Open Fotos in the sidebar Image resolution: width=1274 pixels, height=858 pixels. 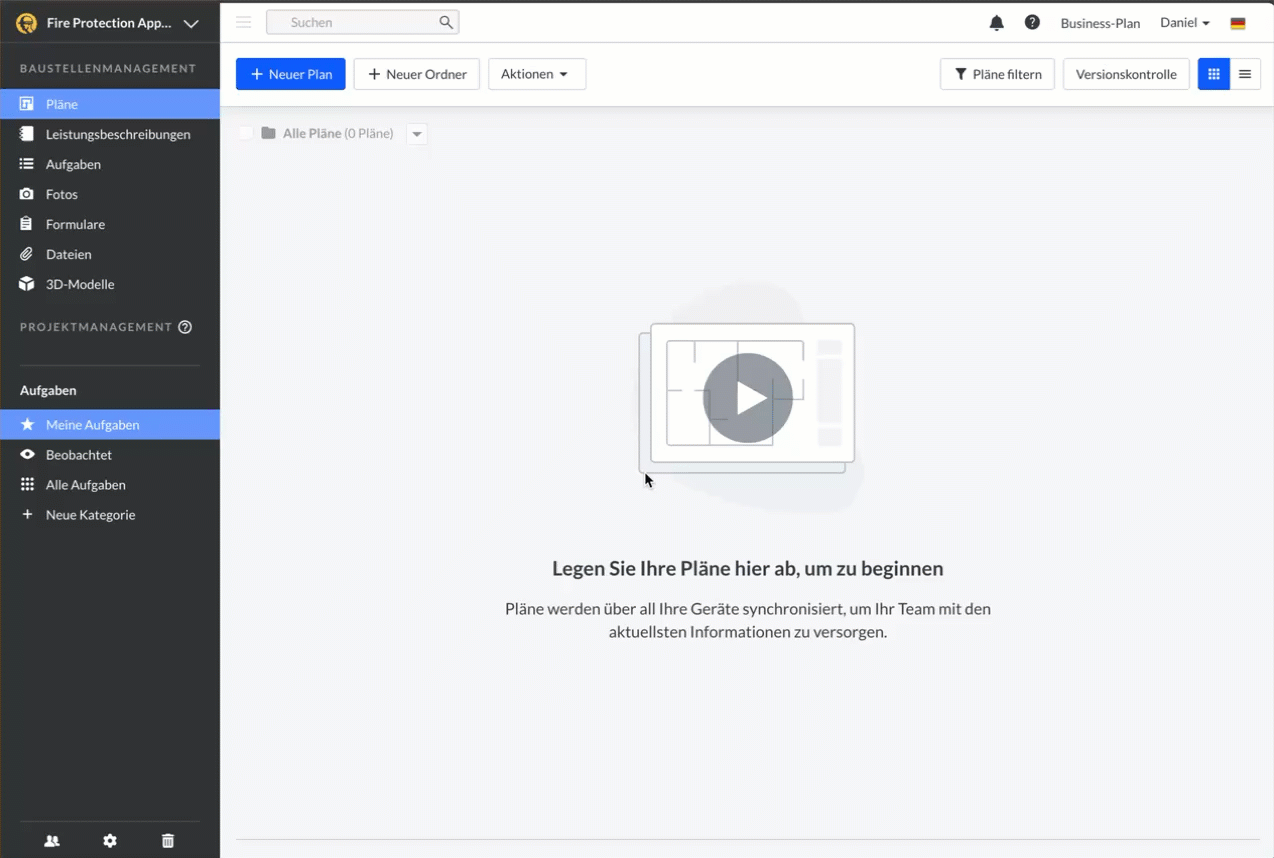pos(62,194)
